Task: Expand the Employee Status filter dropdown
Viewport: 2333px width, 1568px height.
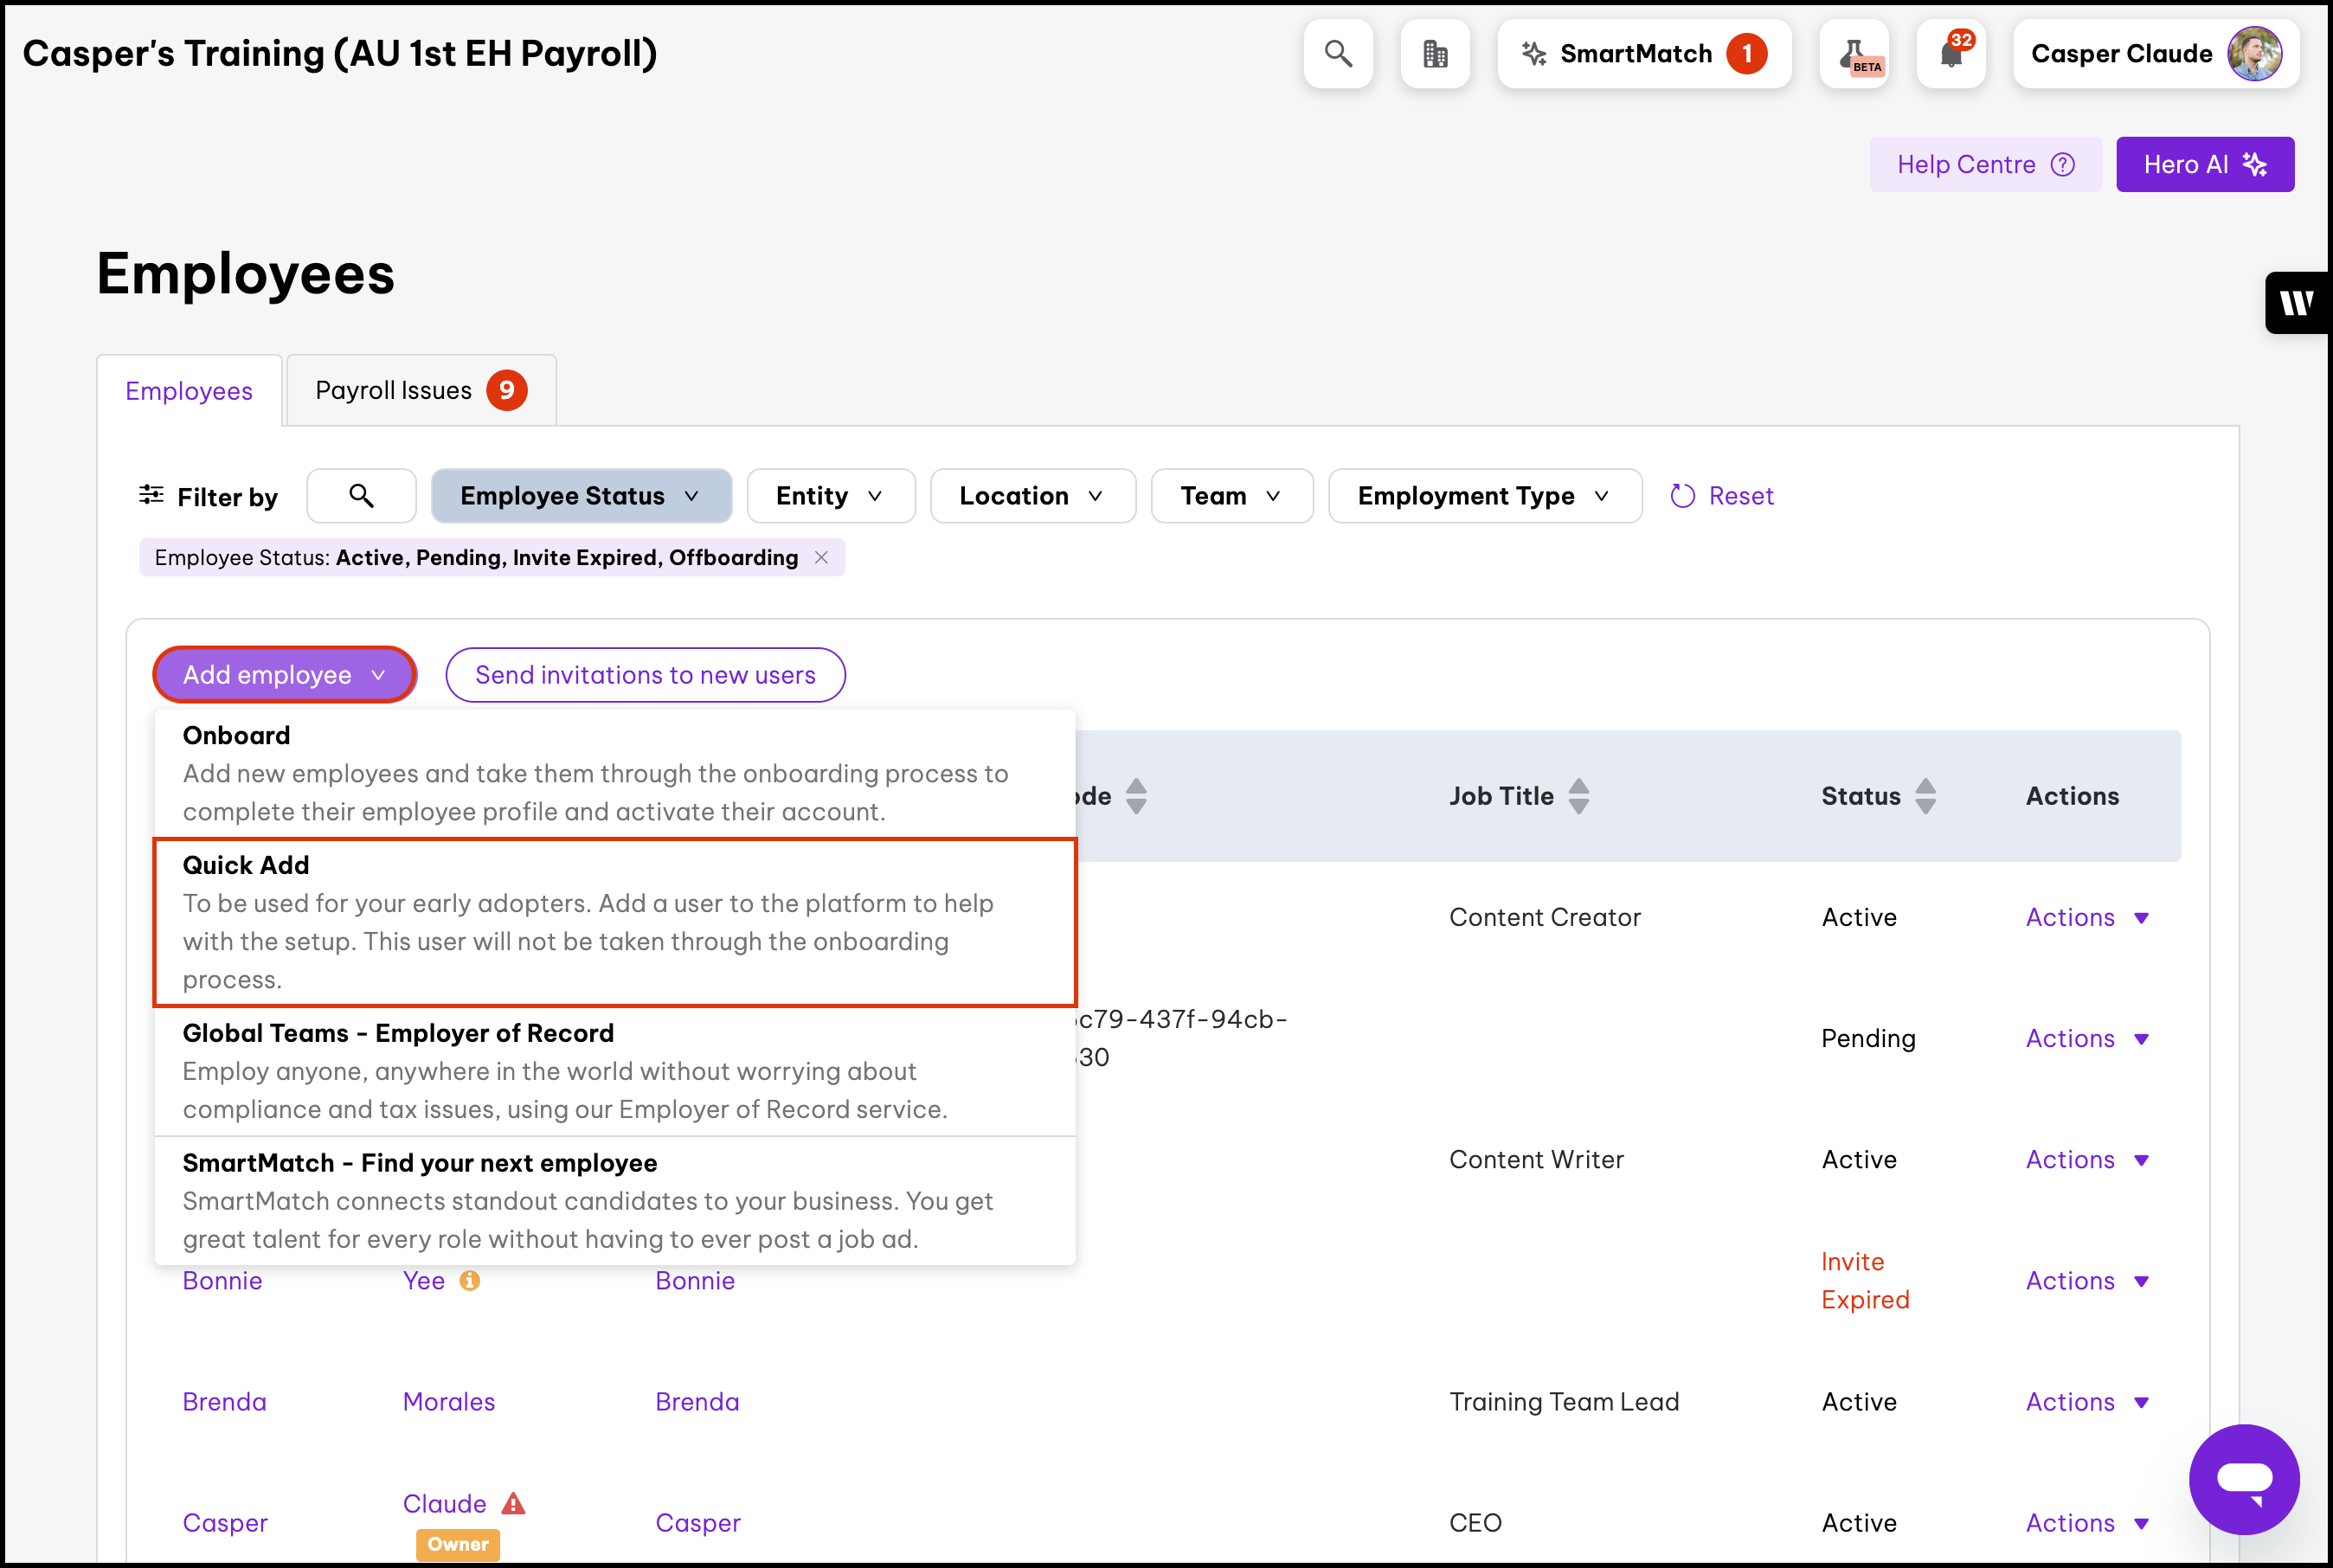Action: 580,496
